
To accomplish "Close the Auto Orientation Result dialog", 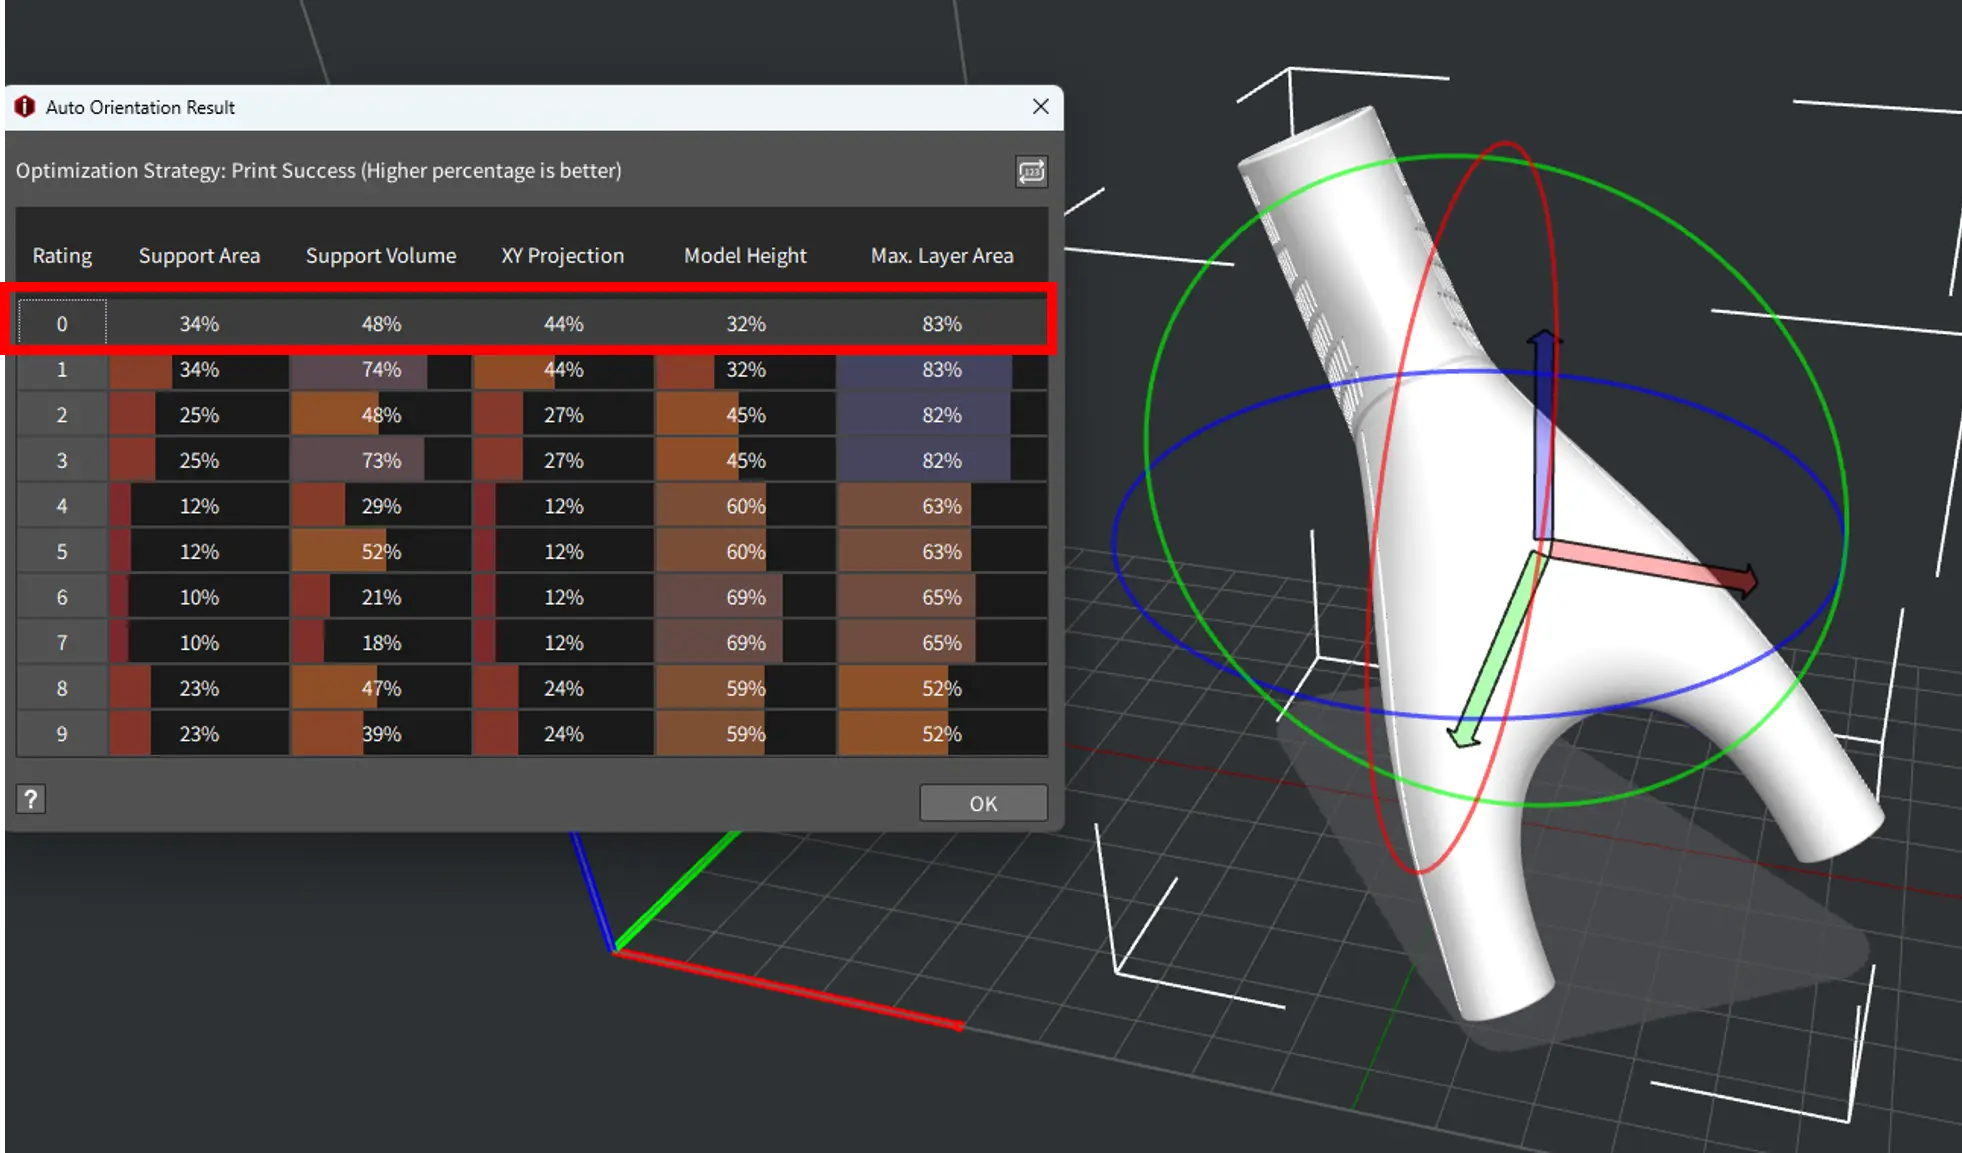I will pyautogui.click(x=1040, y=107).
